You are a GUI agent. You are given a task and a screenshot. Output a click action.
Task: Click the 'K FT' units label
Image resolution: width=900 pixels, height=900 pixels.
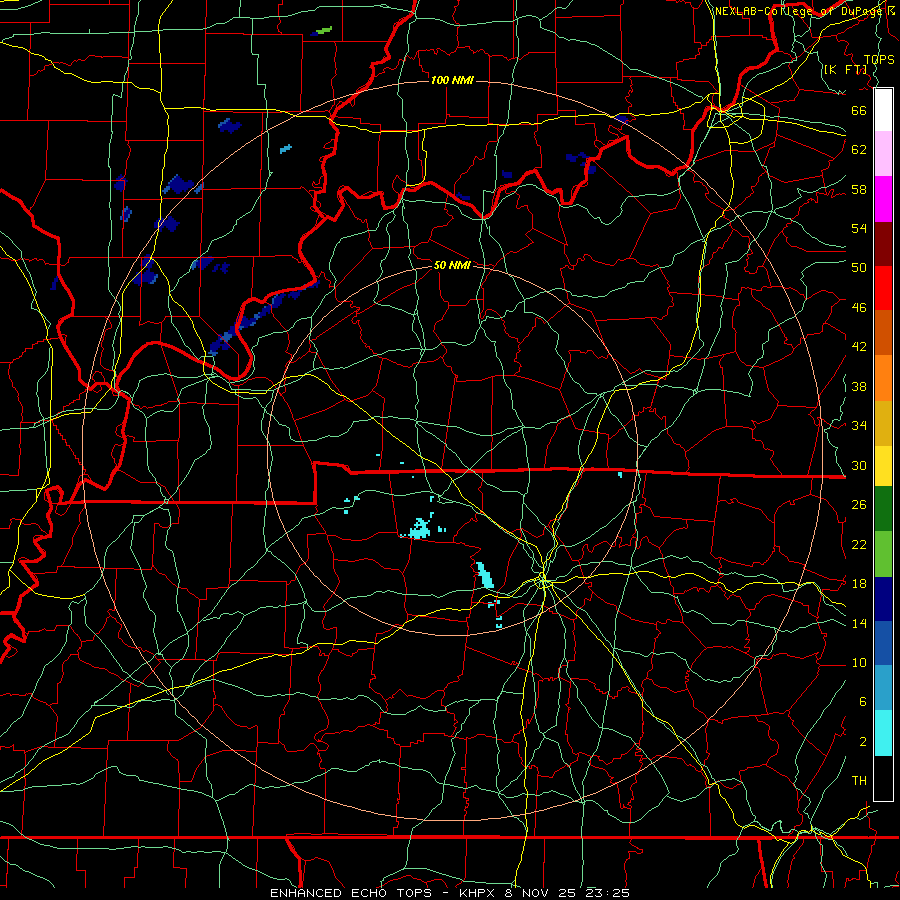(846, 70)
